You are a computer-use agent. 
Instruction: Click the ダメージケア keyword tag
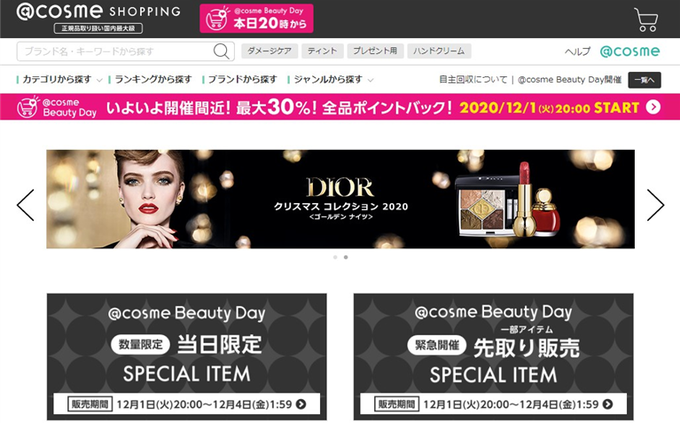[x=269, y=51]
